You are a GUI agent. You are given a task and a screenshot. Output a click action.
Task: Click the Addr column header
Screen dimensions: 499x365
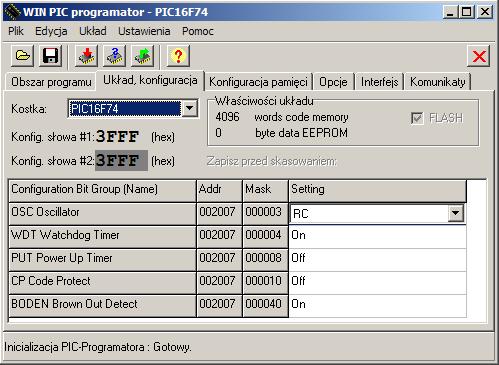click(x=219, y=190)
